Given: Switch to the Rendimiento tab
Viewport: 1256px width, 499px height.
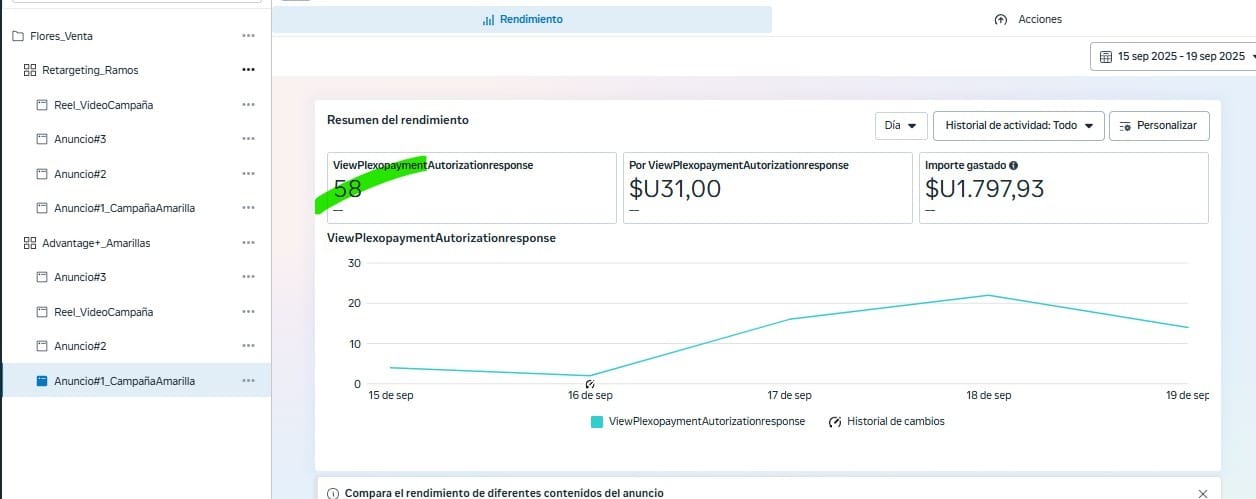Looking at the screenshot, I should tap(522, 19).
